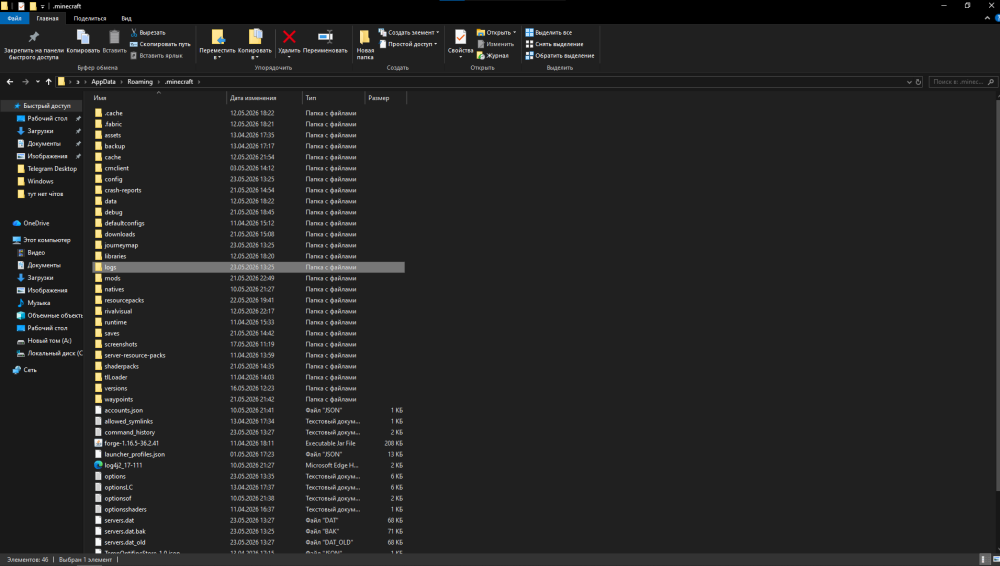Switch to Главная ribbon tab

47,19
